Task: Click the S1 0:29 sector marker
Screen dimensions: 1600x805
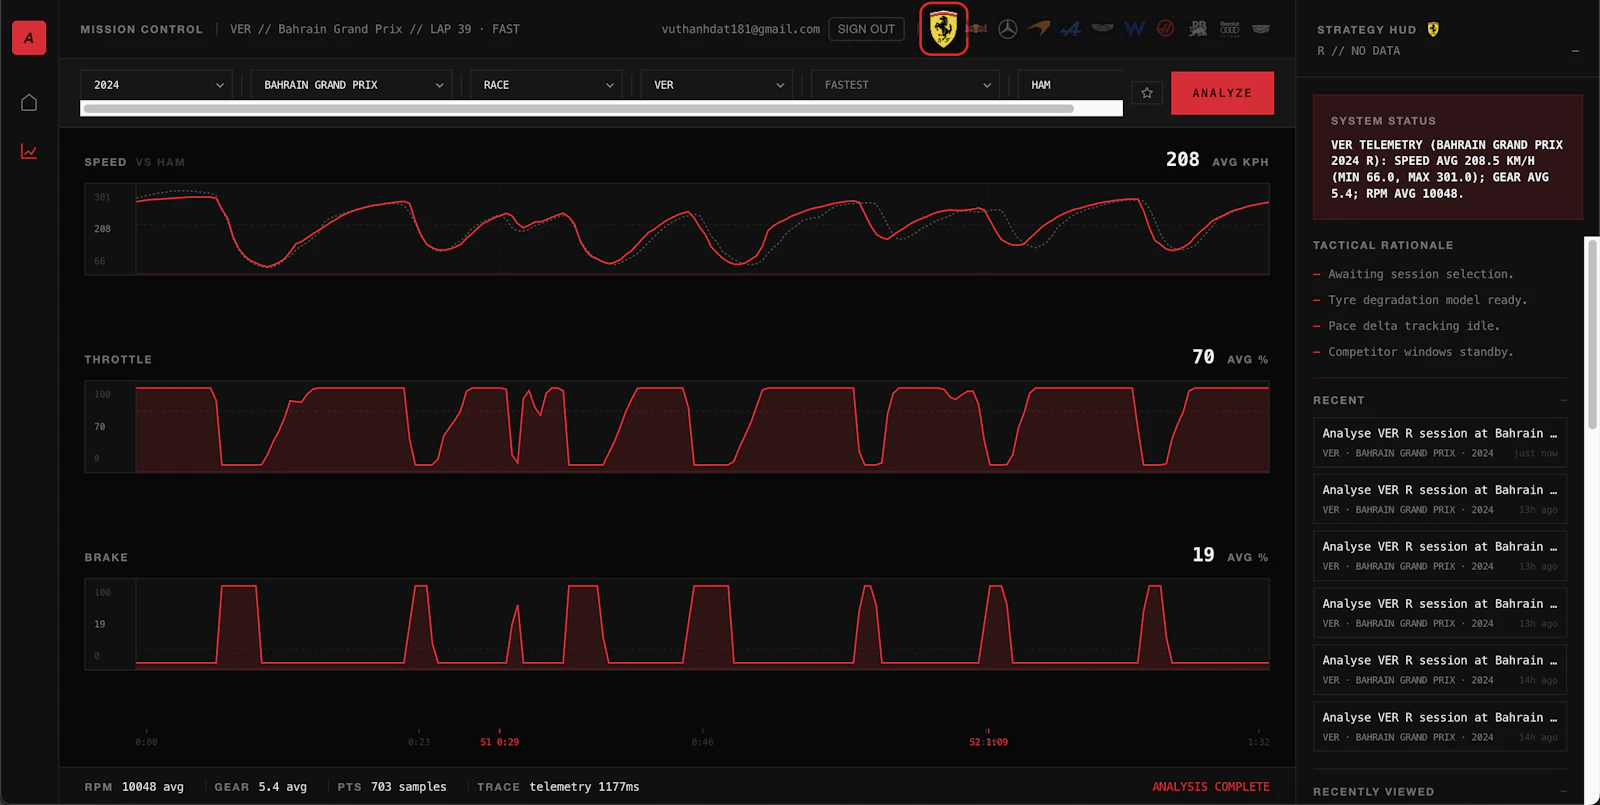Action: (x=500, y=742)
